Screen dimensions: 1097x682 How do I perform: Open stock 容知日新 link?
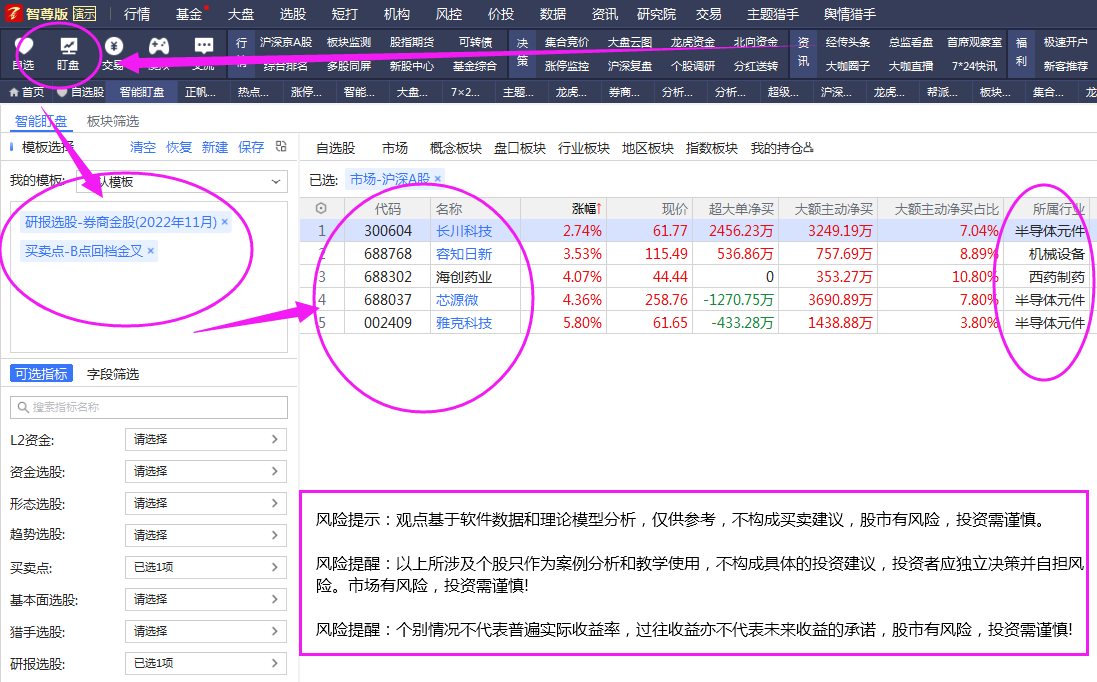click(464, 254)
